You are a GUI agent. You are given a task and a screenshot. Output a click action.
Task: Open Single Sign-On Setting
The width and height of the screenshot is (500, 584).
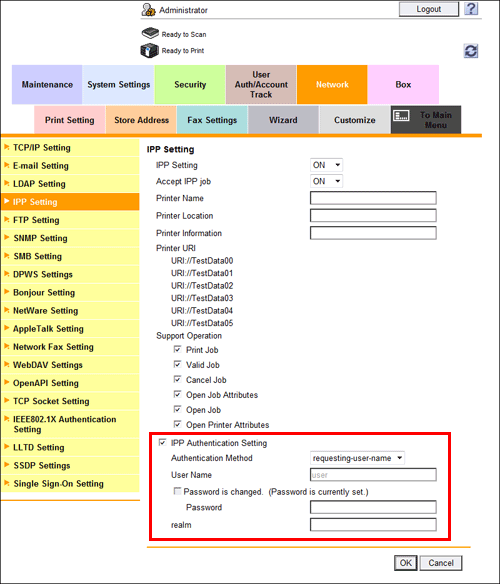70,483
